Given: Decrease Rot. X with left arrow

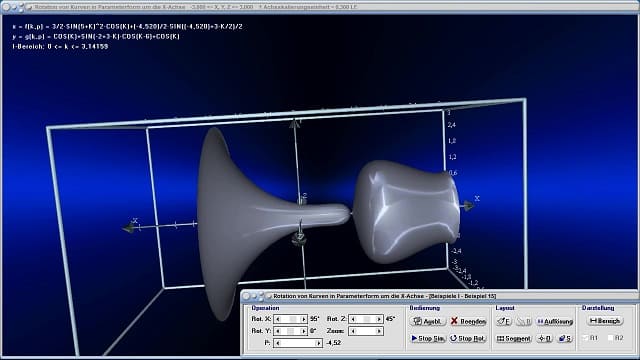Looking at the screenshot, I should point(278,319).
